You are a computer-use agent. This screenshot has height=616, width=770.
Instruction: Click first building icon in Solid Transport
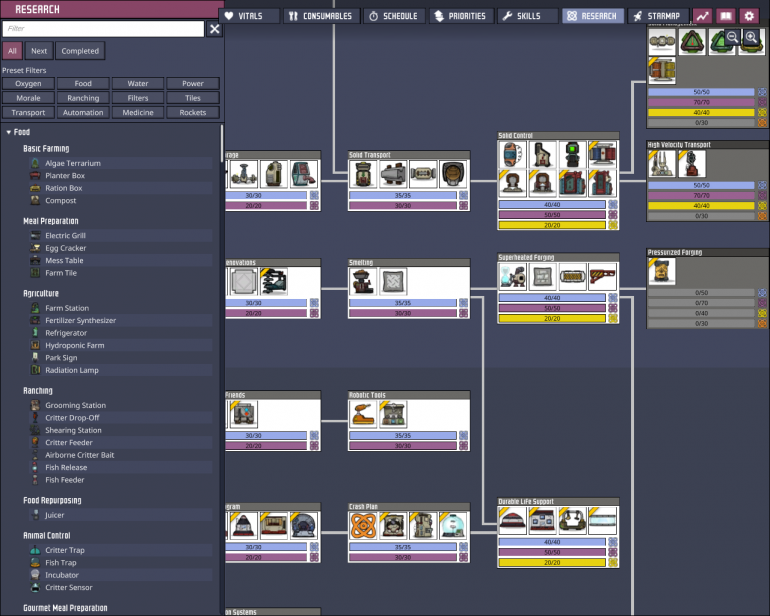click(x=363, y=174)
